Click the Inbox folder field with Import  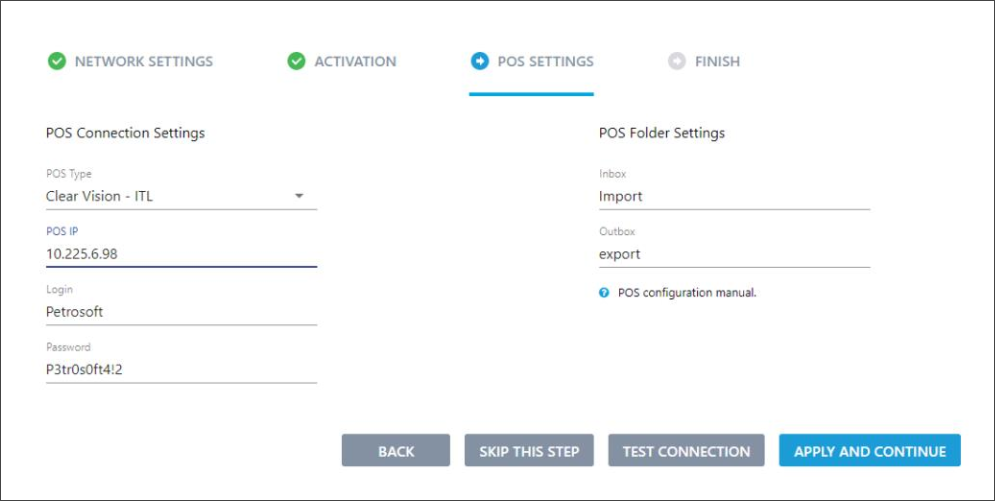[734, 196]
